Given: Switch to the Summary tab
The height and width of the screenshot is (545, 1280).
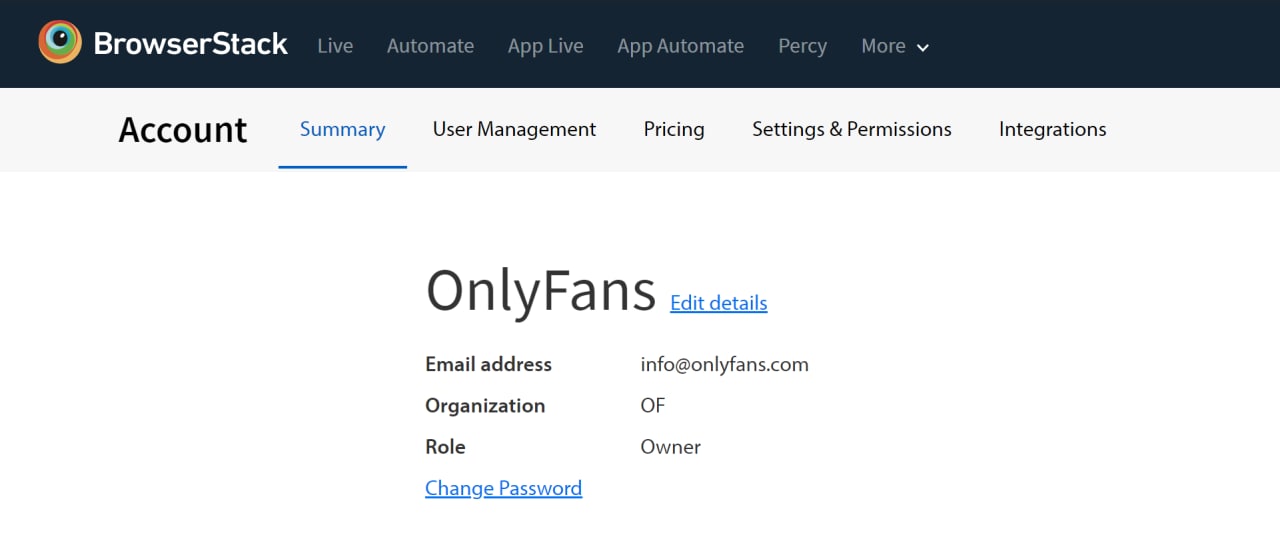Looking at the screenshot, I should coord(342,129).
